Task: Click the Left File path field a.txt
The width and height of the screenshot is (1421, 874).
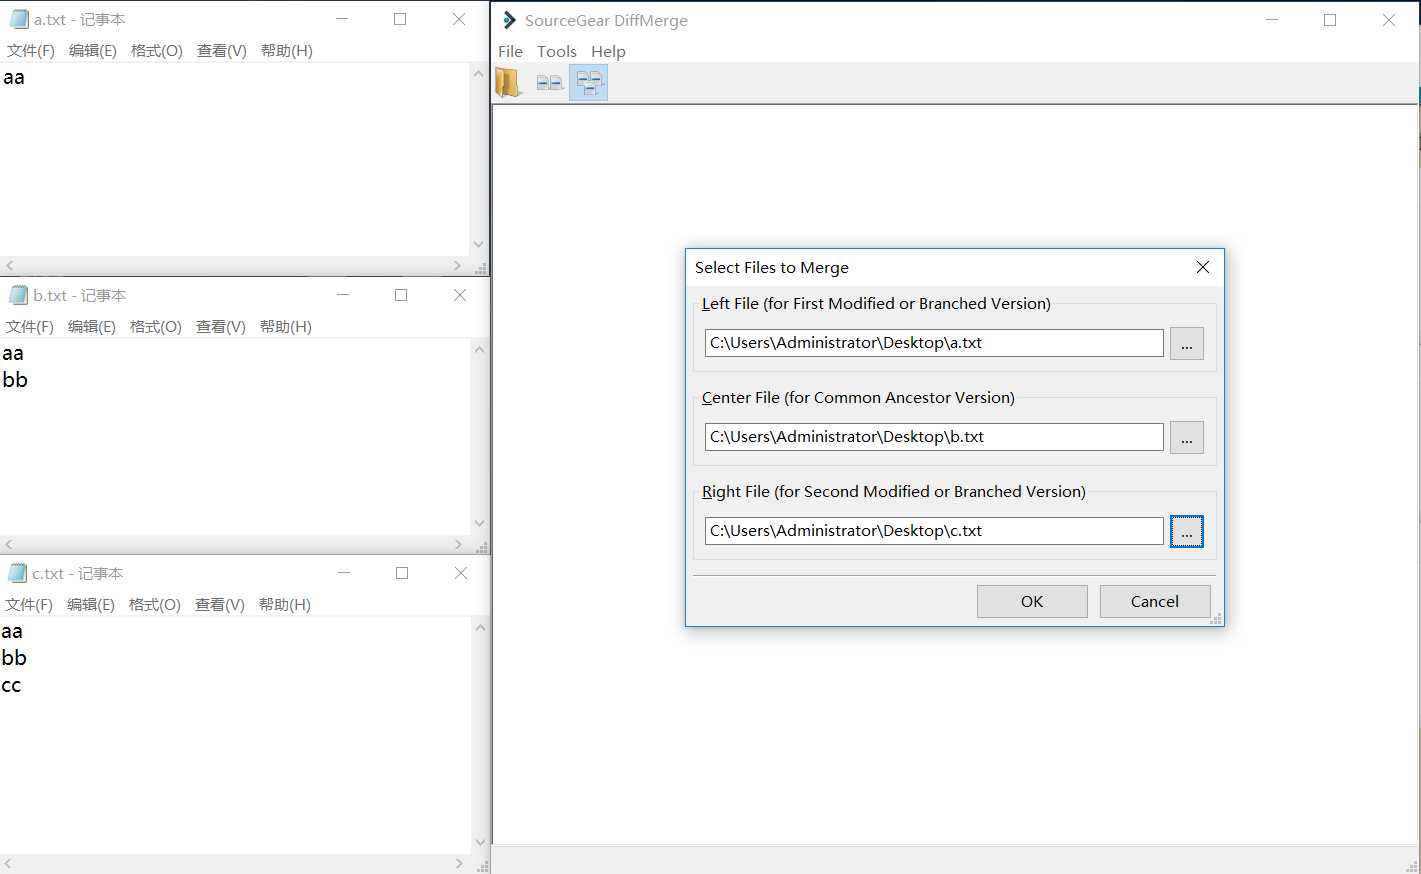Action: [934, 343]
